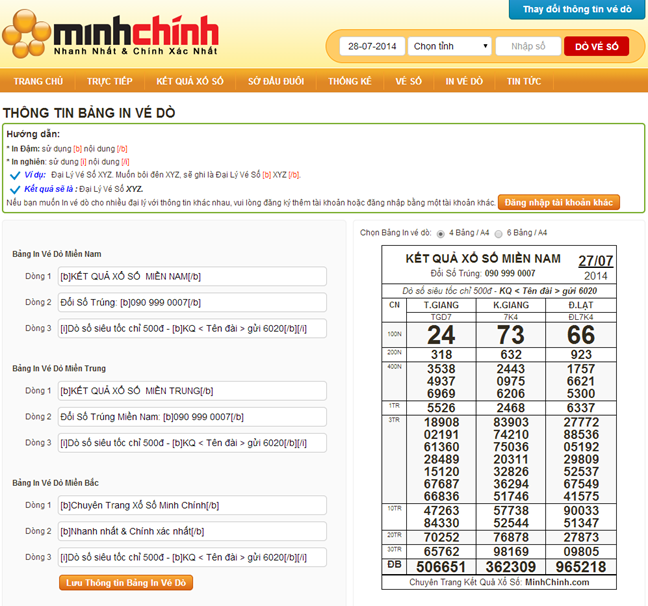The height and width of the screenshot is (606, 648).
Task: Edit Miền Trung Dòng 1 field
Action: tap(192, 391)
